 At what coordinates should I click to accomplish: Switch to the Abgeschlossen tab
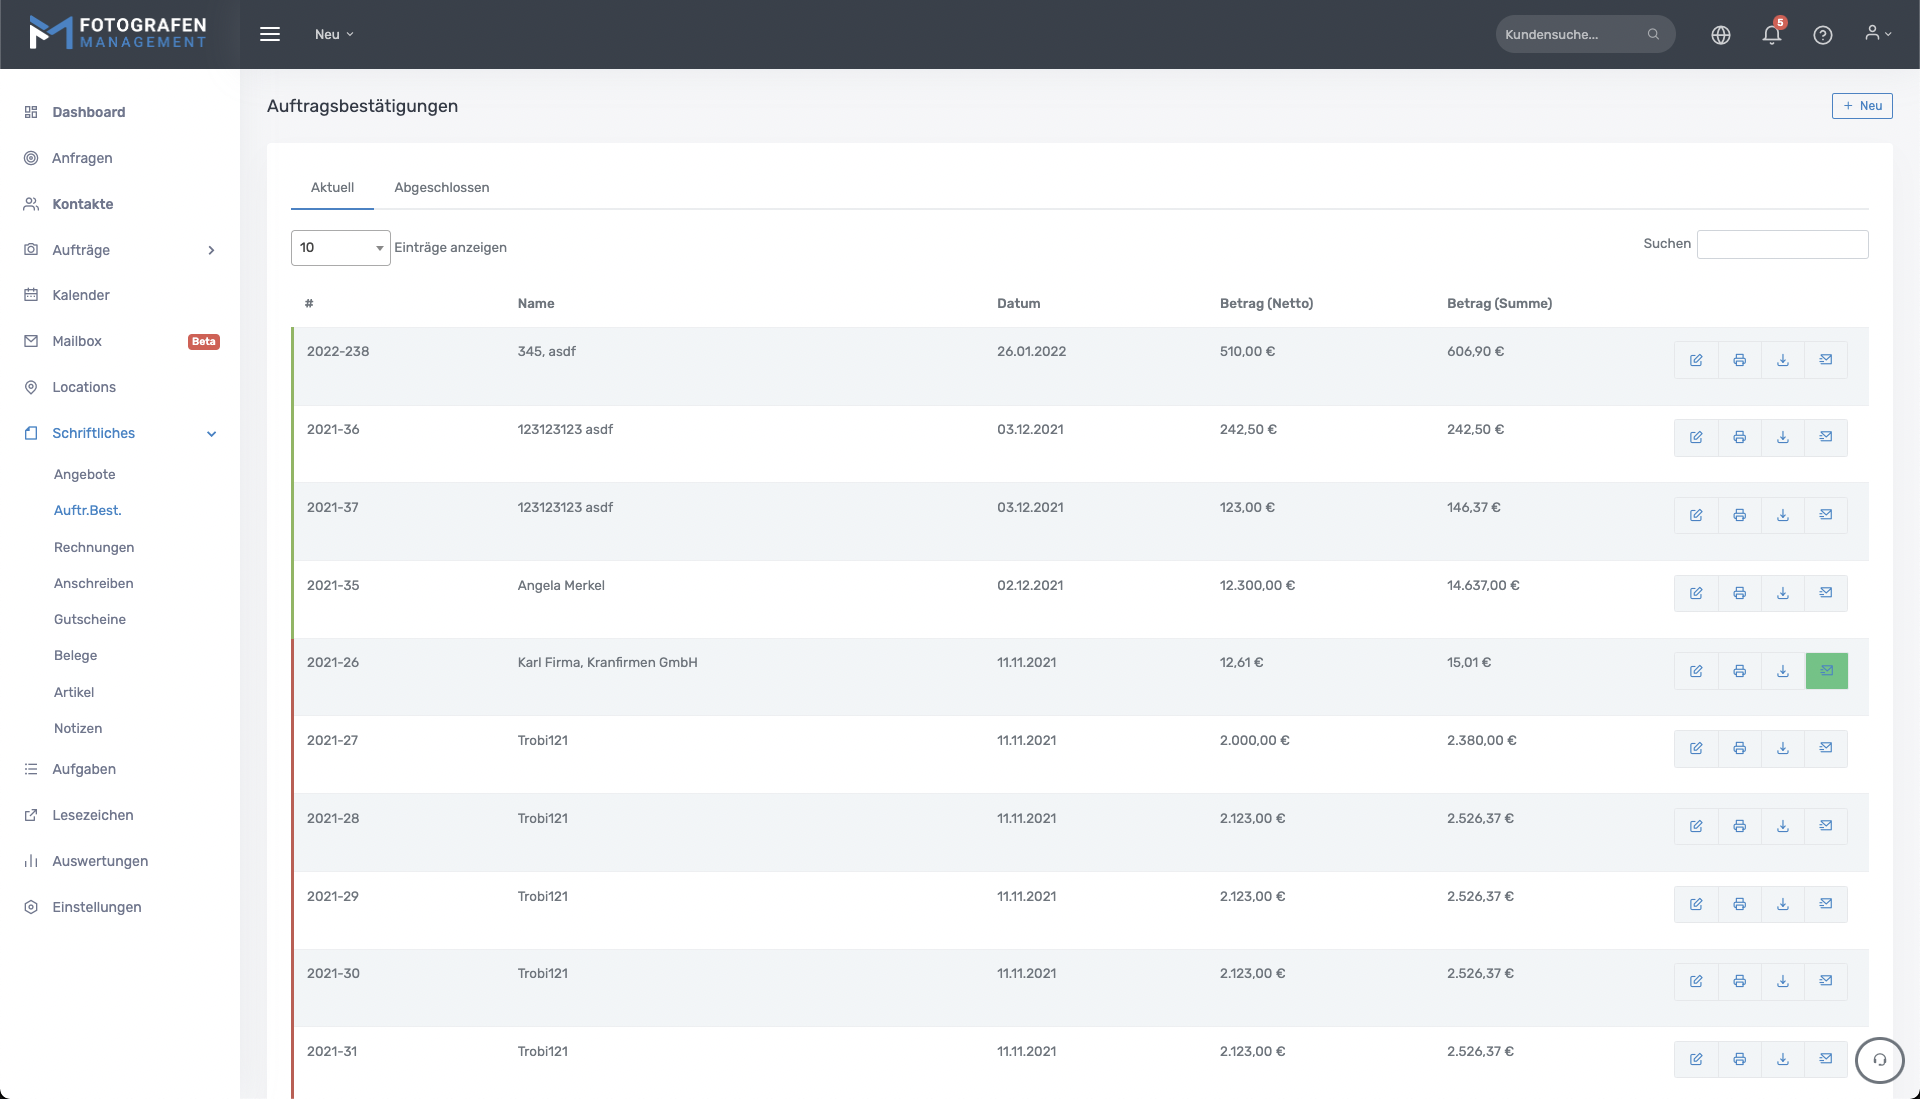coord(441,188)
